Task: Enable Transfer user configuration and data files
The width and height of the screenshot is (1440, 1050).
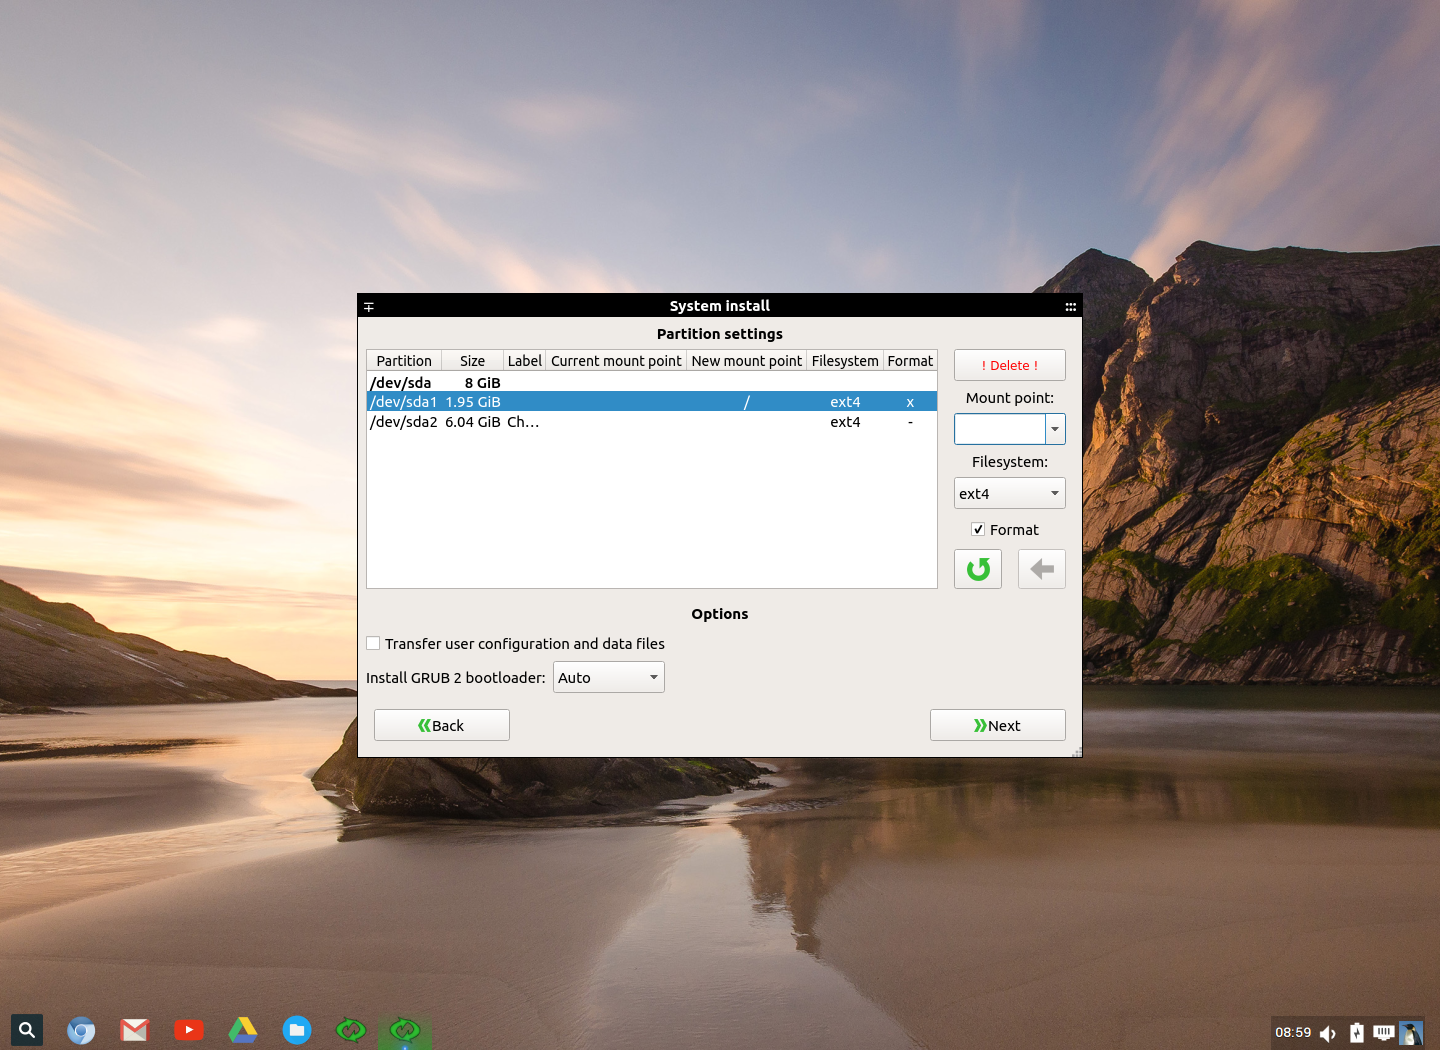Action: [373, 644]
